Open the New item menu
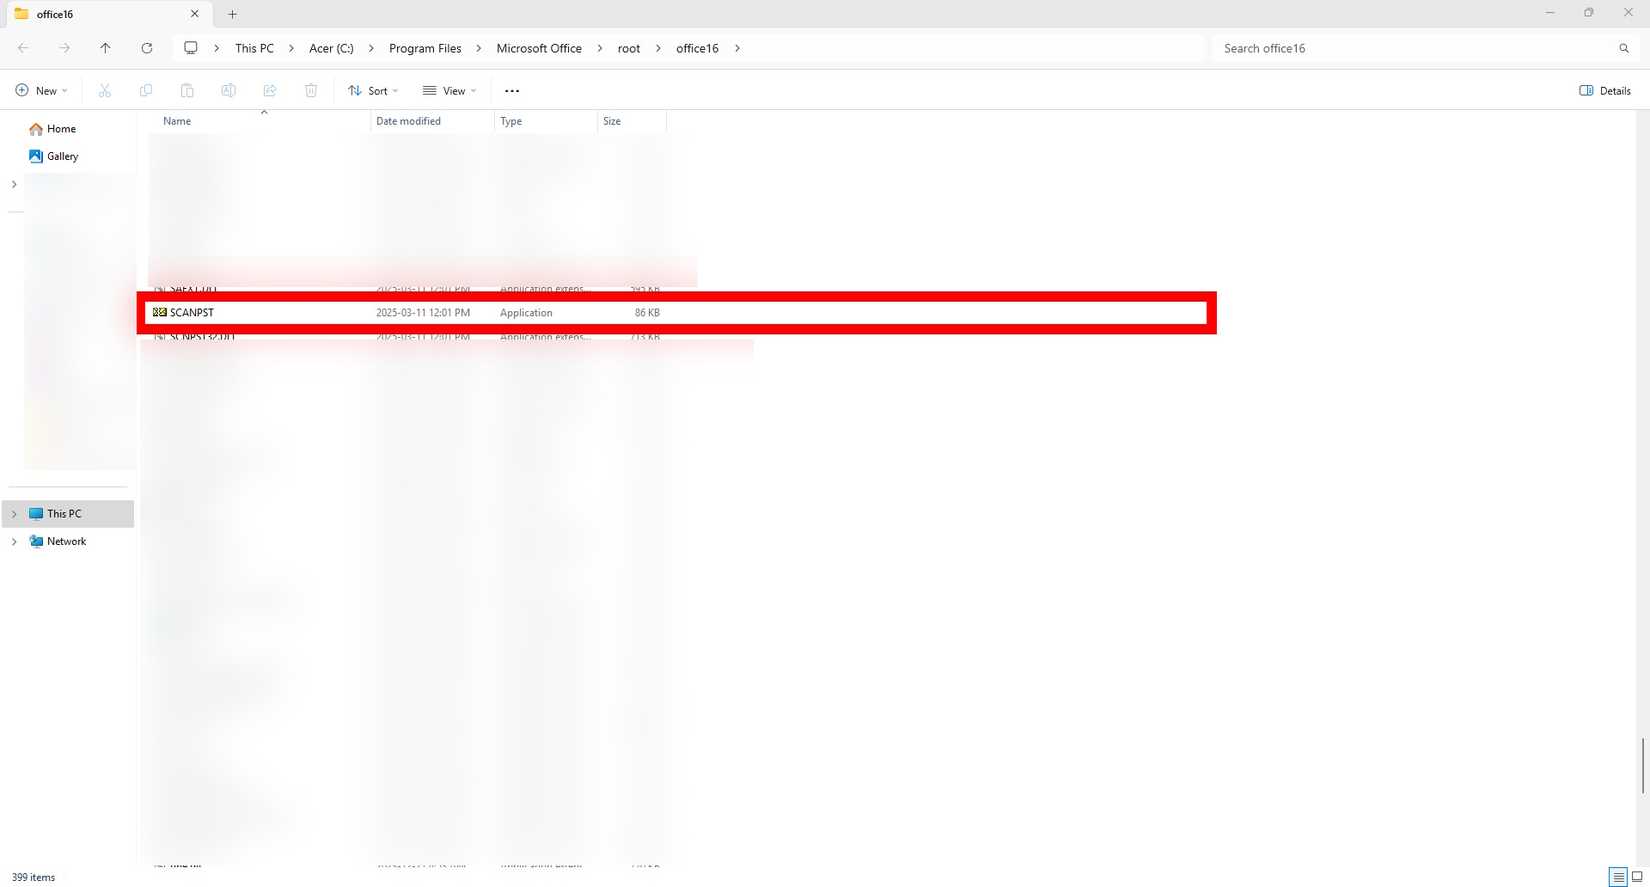The width and height of the screenshot is (1650, 887). pos(42,91)
